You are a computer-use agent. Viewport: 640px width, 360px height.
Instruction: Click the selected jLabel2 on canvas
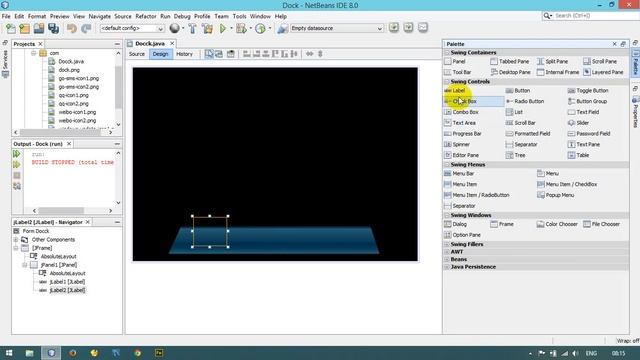(210, 231)
